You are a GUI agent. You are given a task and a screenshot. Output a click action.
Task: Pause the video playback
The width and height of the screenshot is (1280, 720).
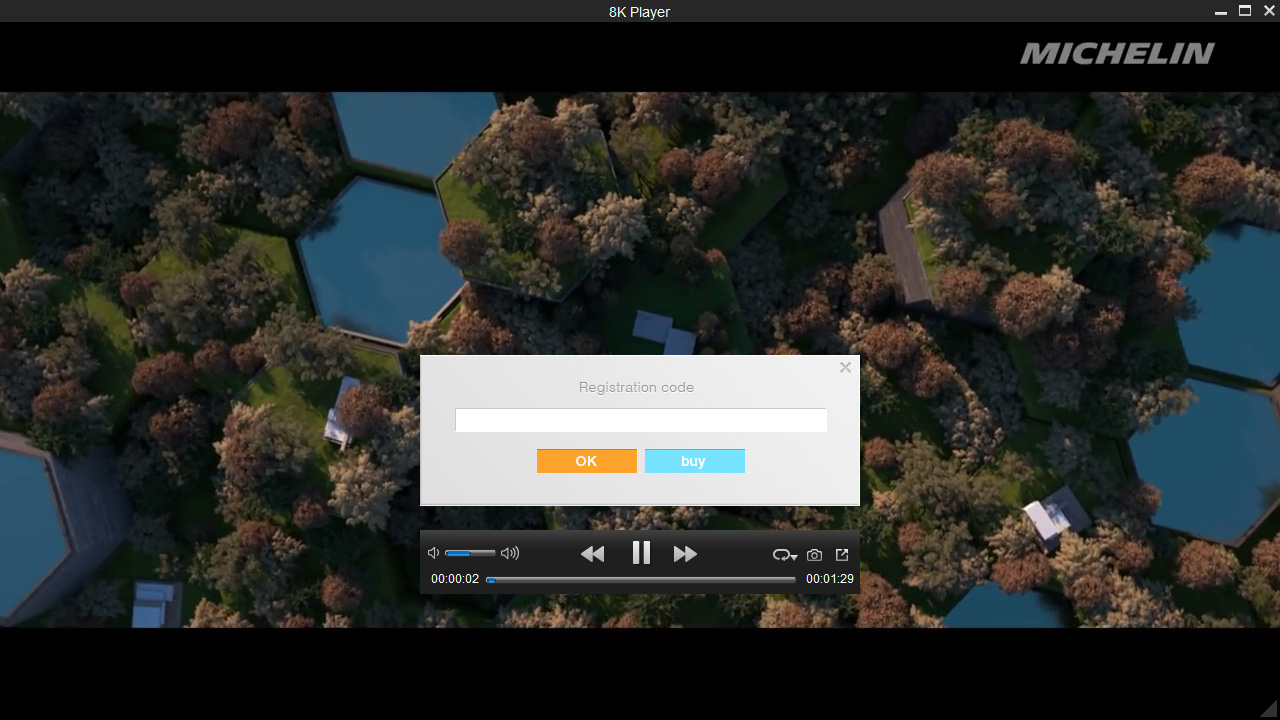641,553
